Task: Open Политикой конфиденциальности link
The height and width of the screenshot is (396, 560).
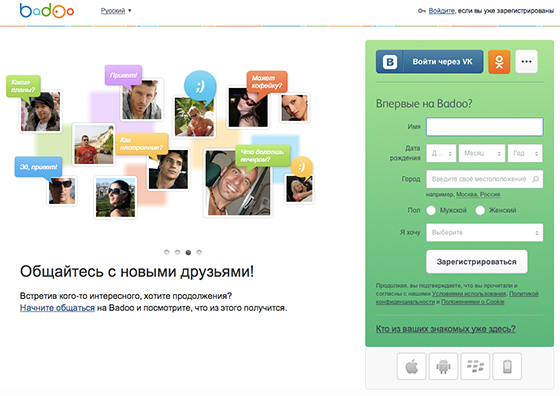Action: (457, 298)
